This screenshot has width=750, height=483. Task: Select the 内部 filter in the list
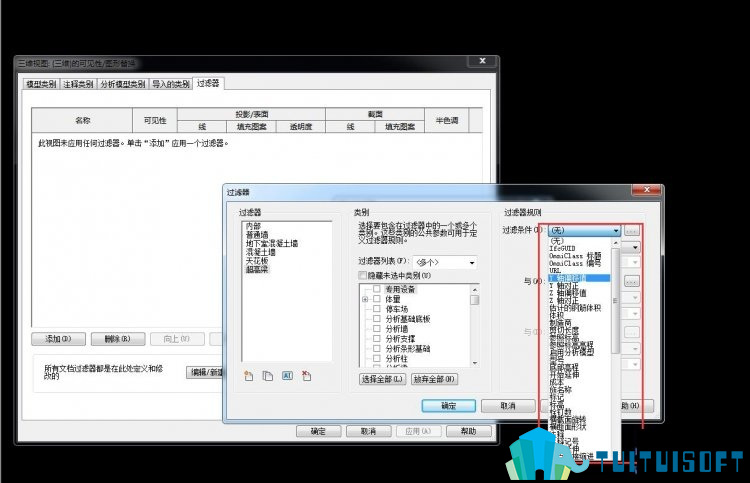pos(253,226)
